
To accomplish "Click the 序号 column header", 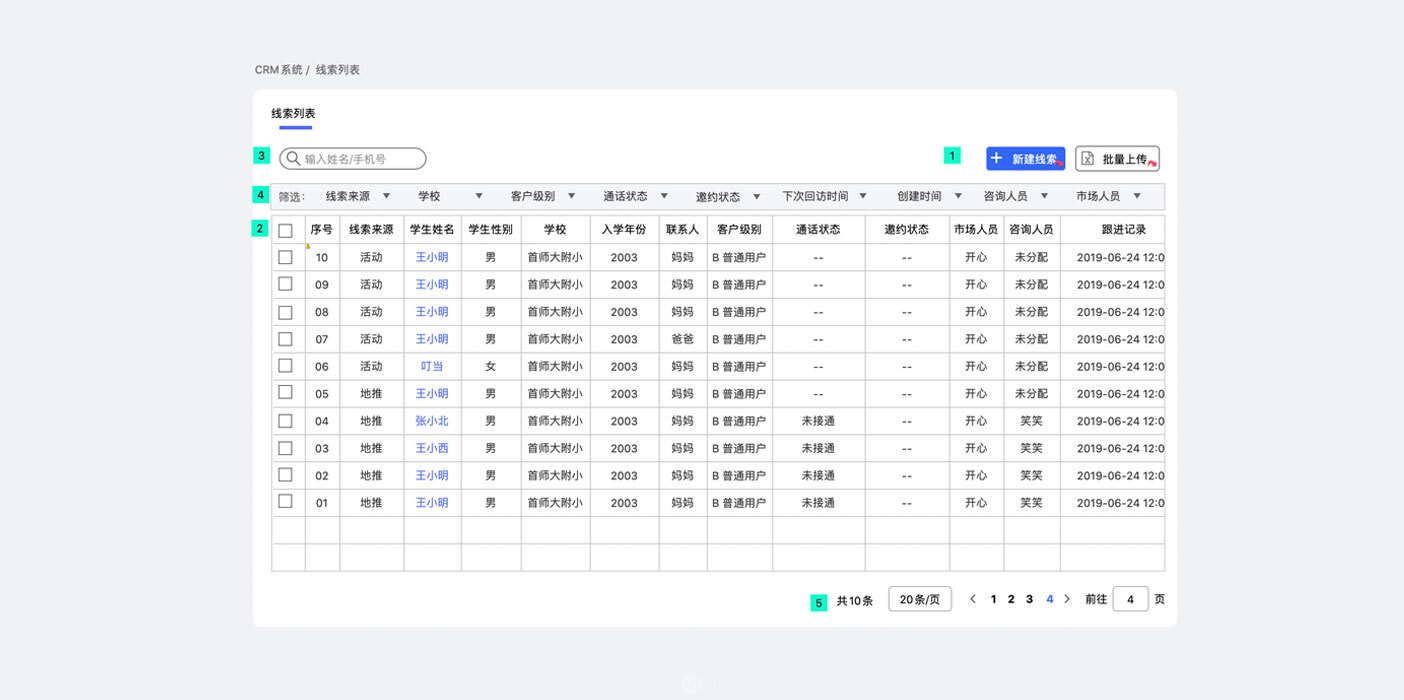I will pos(322,230).
